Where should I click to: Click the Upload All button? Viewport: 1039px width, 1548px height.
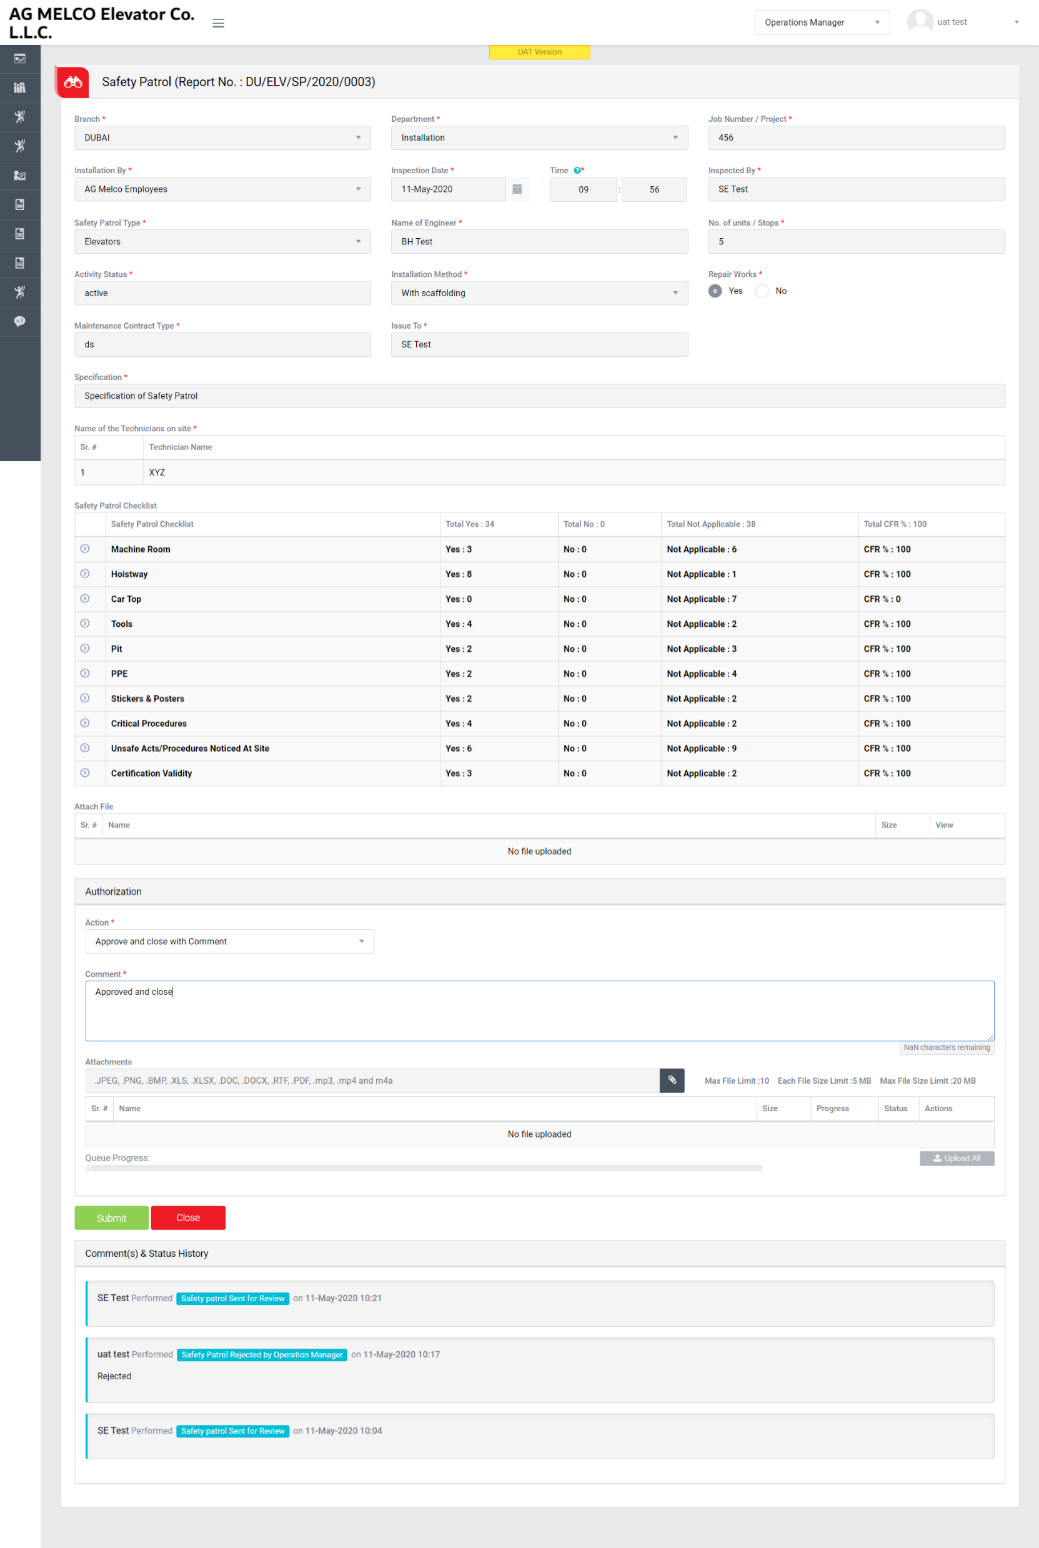pyautogui.click(x=957, y=1158)
